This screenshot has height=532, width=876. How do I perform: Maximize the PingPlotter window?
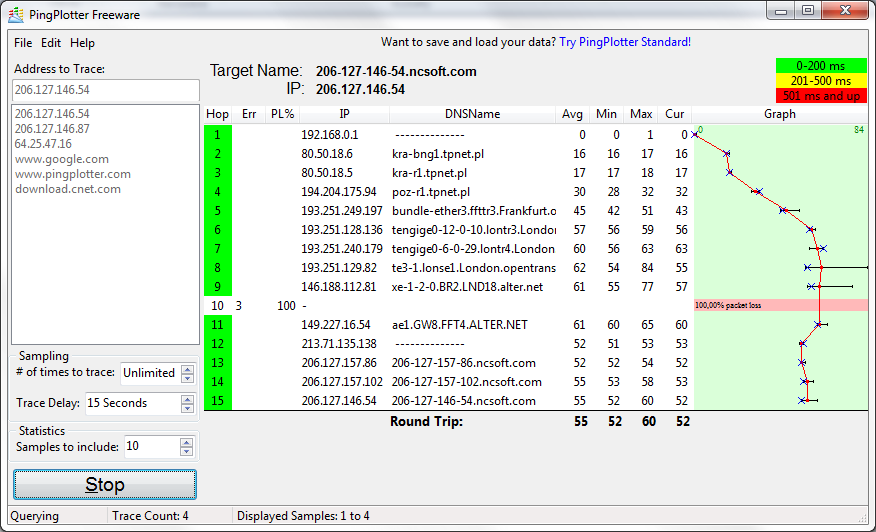click(x=807, y=10)
